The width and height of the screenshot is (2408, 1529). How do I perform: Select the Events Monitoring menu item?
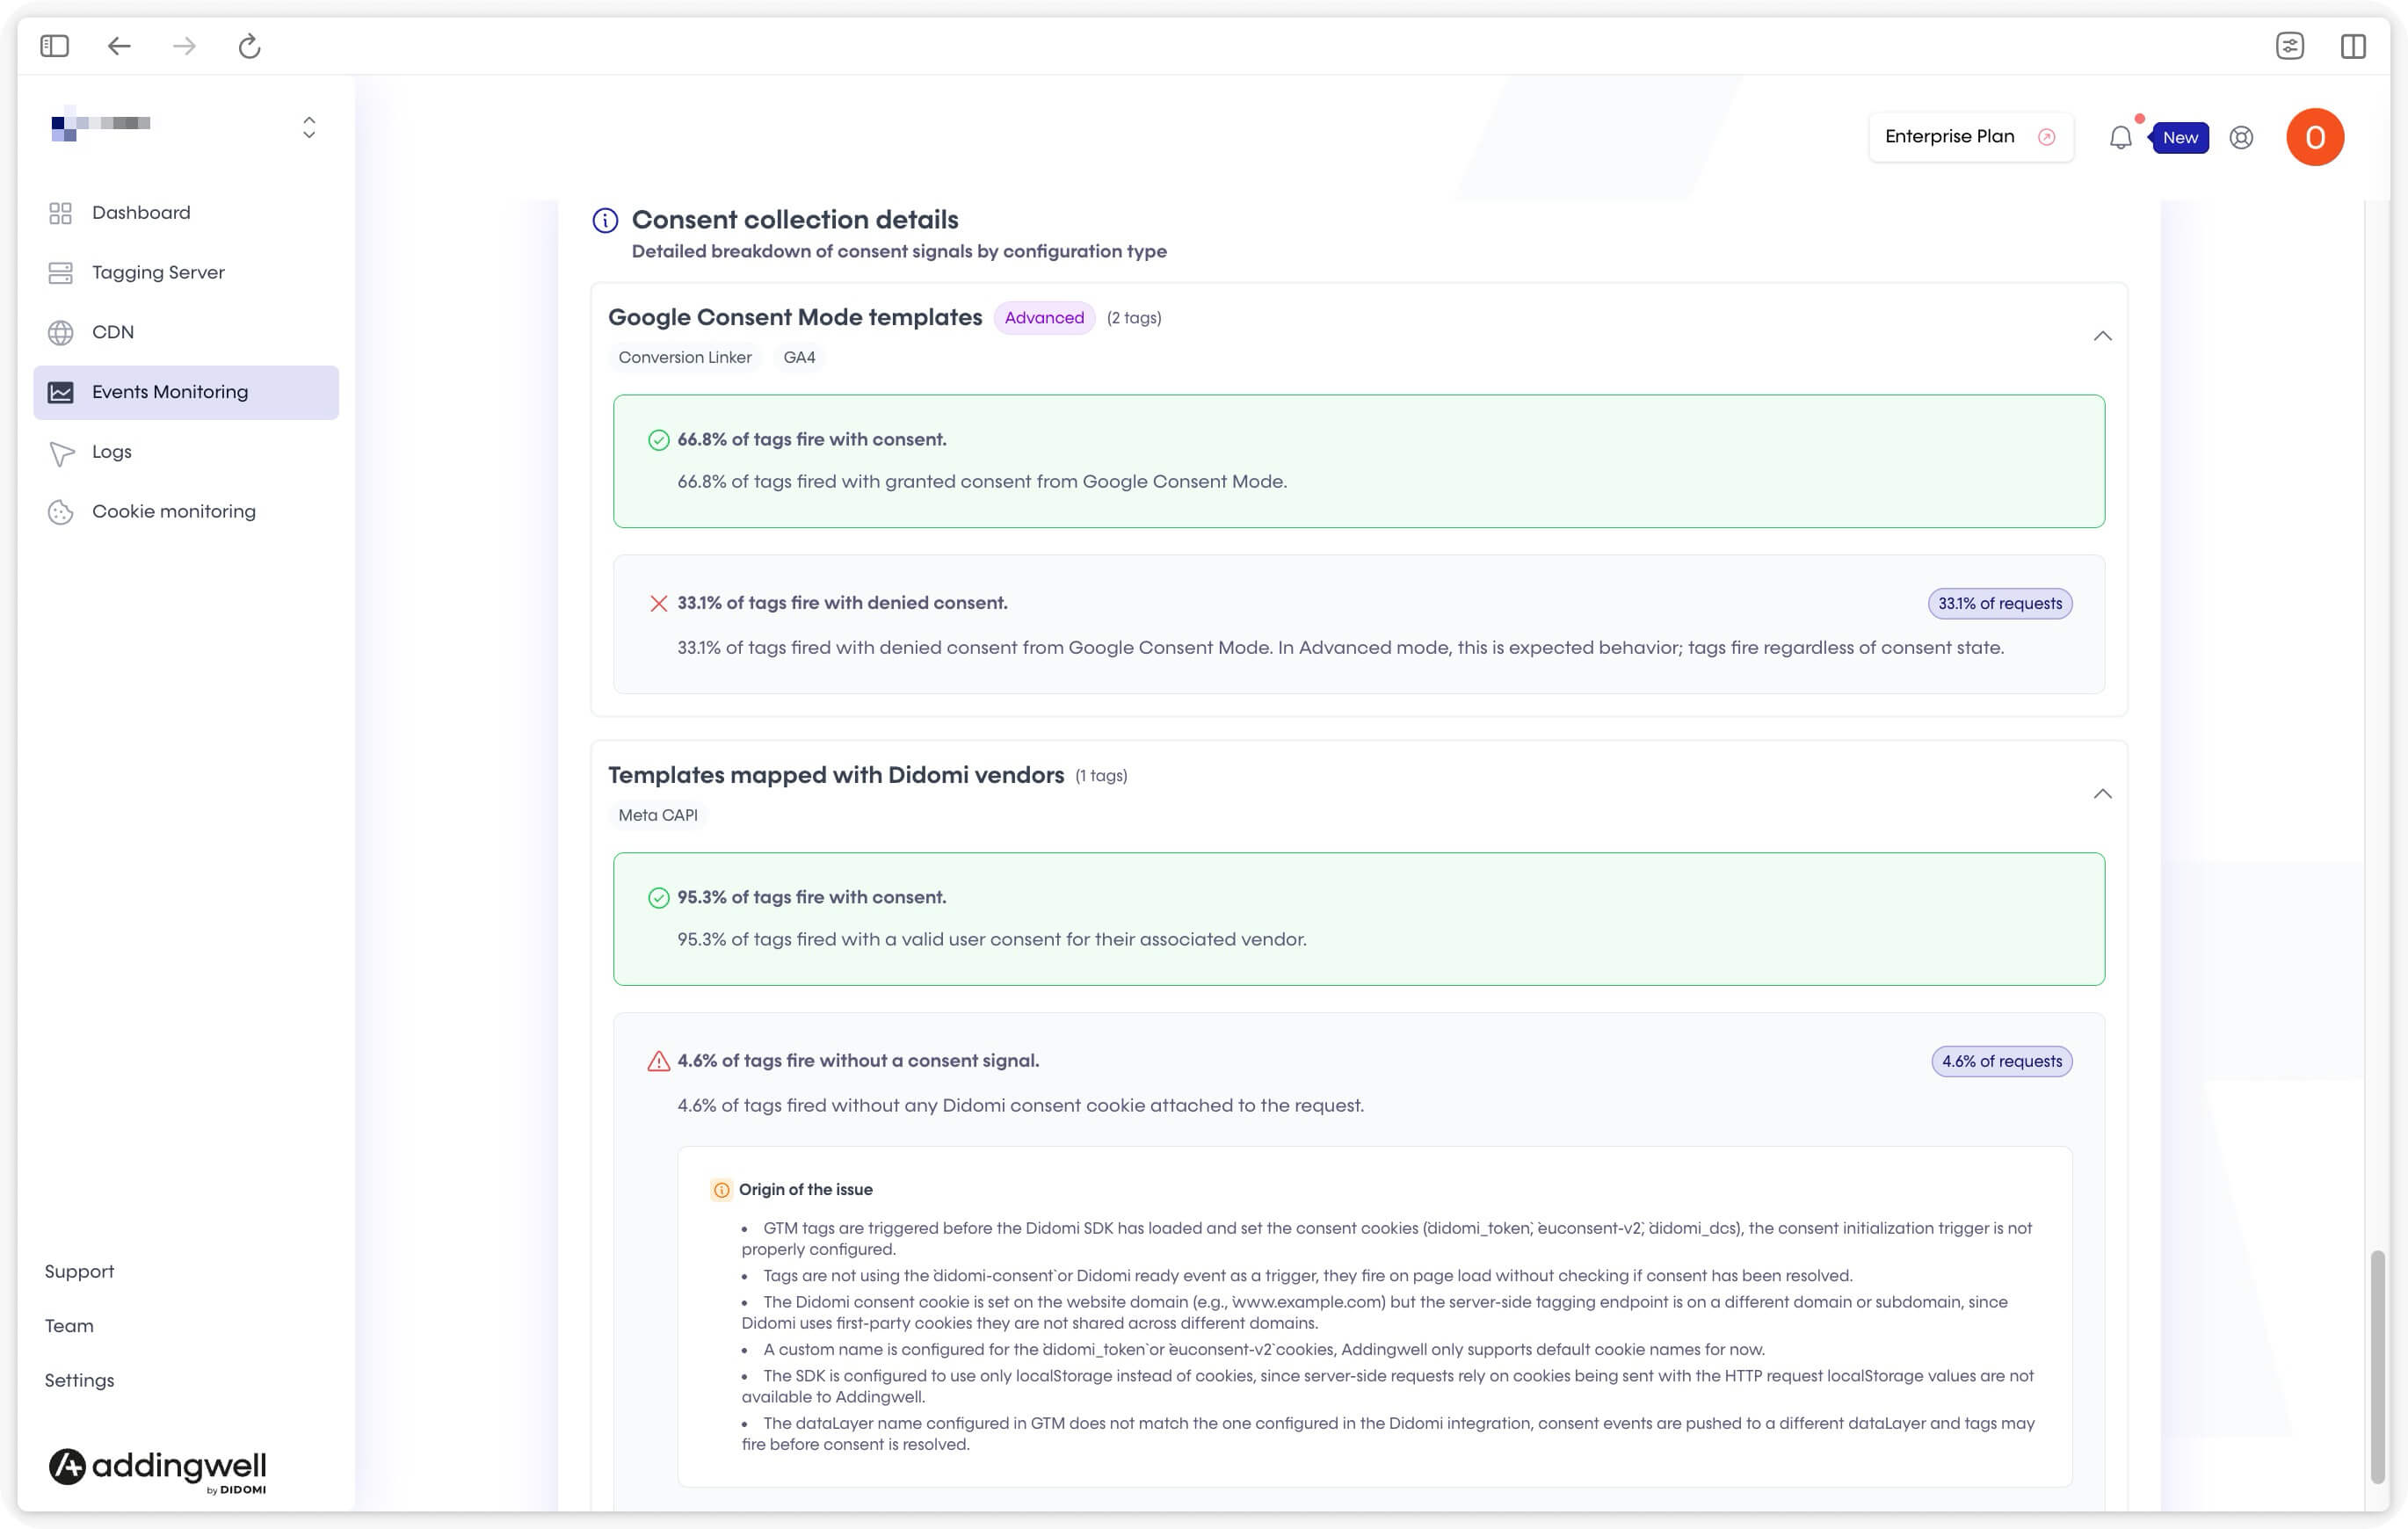pos(186,392)
